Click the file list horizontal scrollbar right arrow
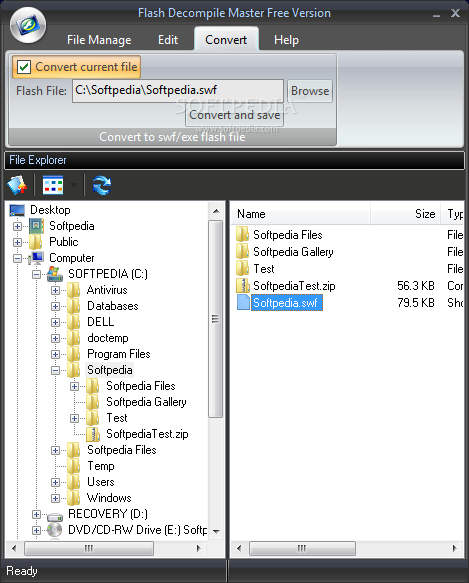Screen dimensions: 469x583 tap(454, 548)
